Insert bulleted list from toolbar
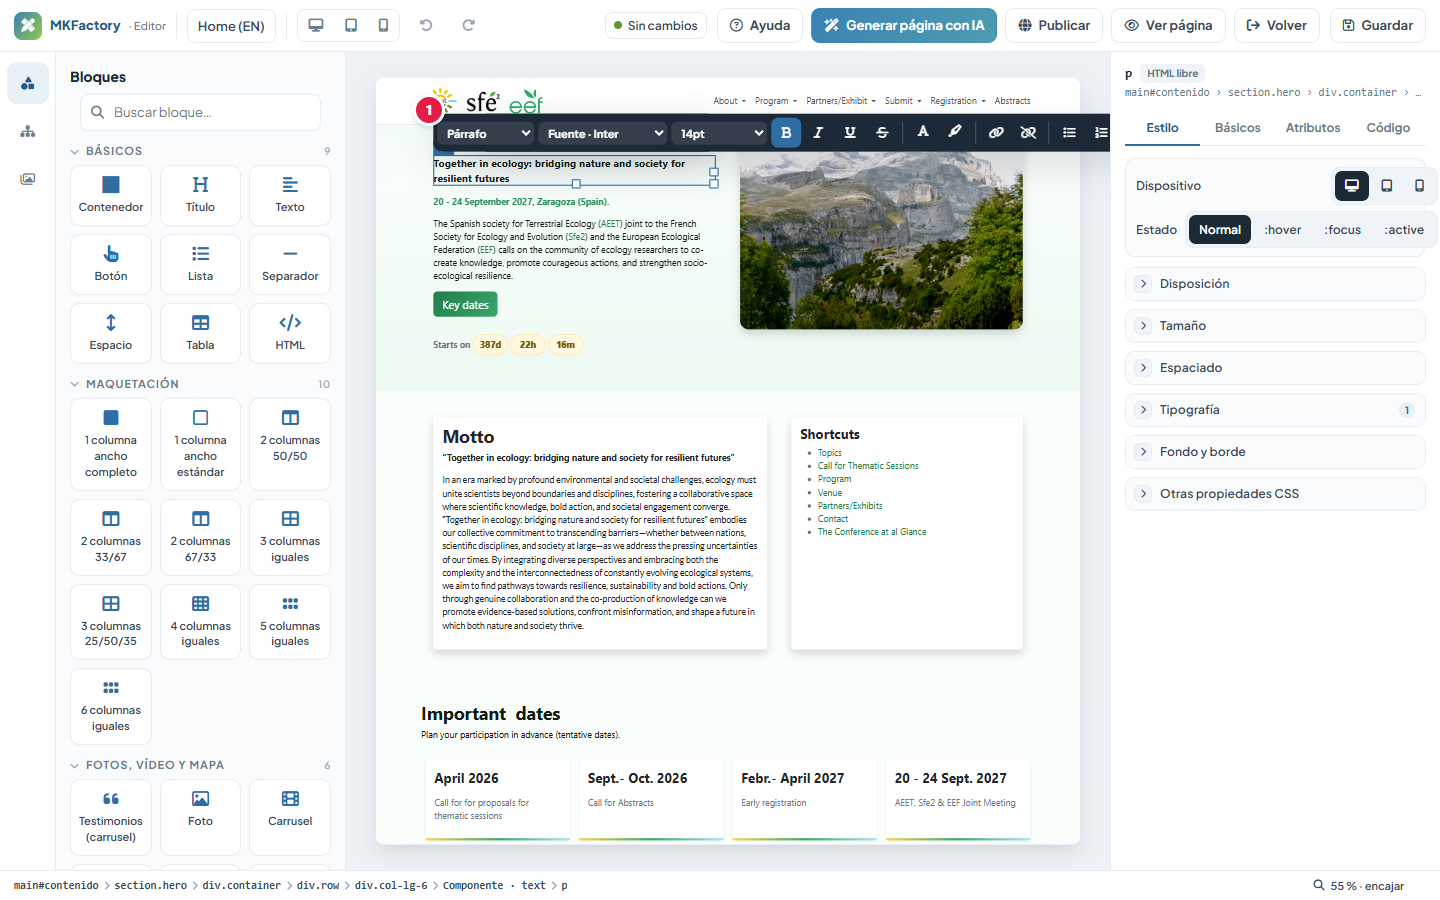The height and width of the screenshot is (900, 1440). (1069, 133)
